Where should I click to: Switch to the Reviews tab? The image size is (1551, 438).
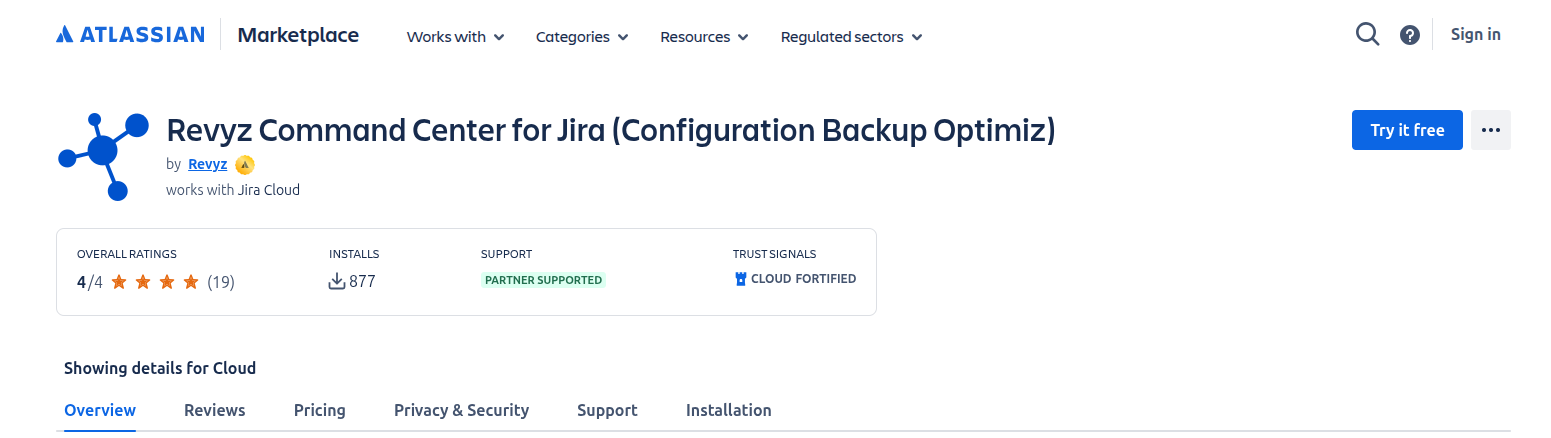tap(214, 410)
